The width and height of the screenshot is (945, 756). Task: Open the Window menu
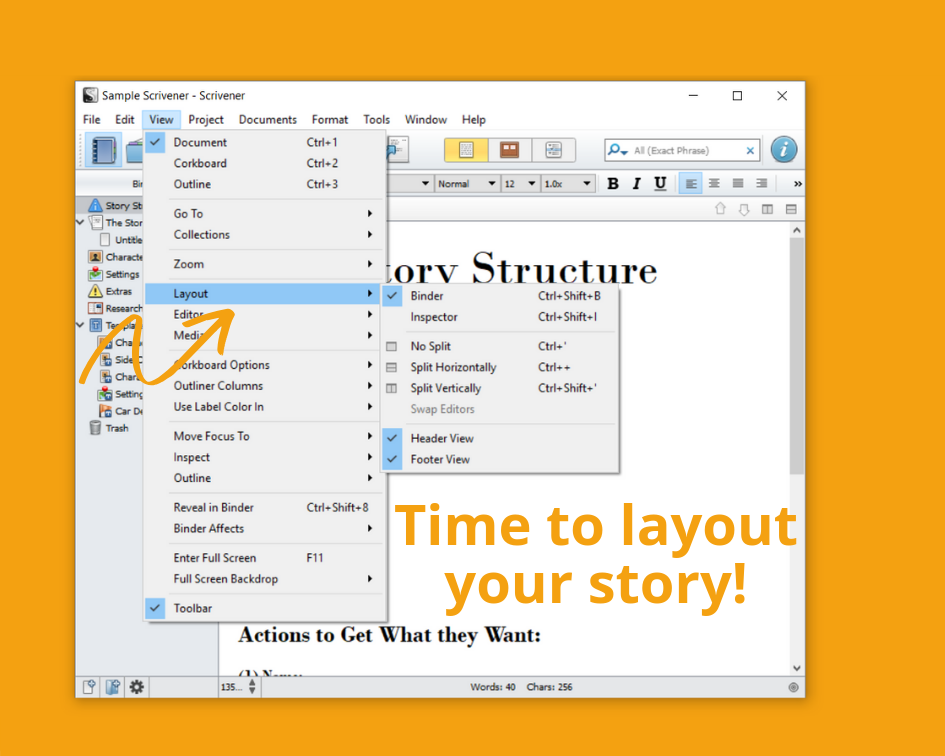pyautogui.click(x=425, y=119)
